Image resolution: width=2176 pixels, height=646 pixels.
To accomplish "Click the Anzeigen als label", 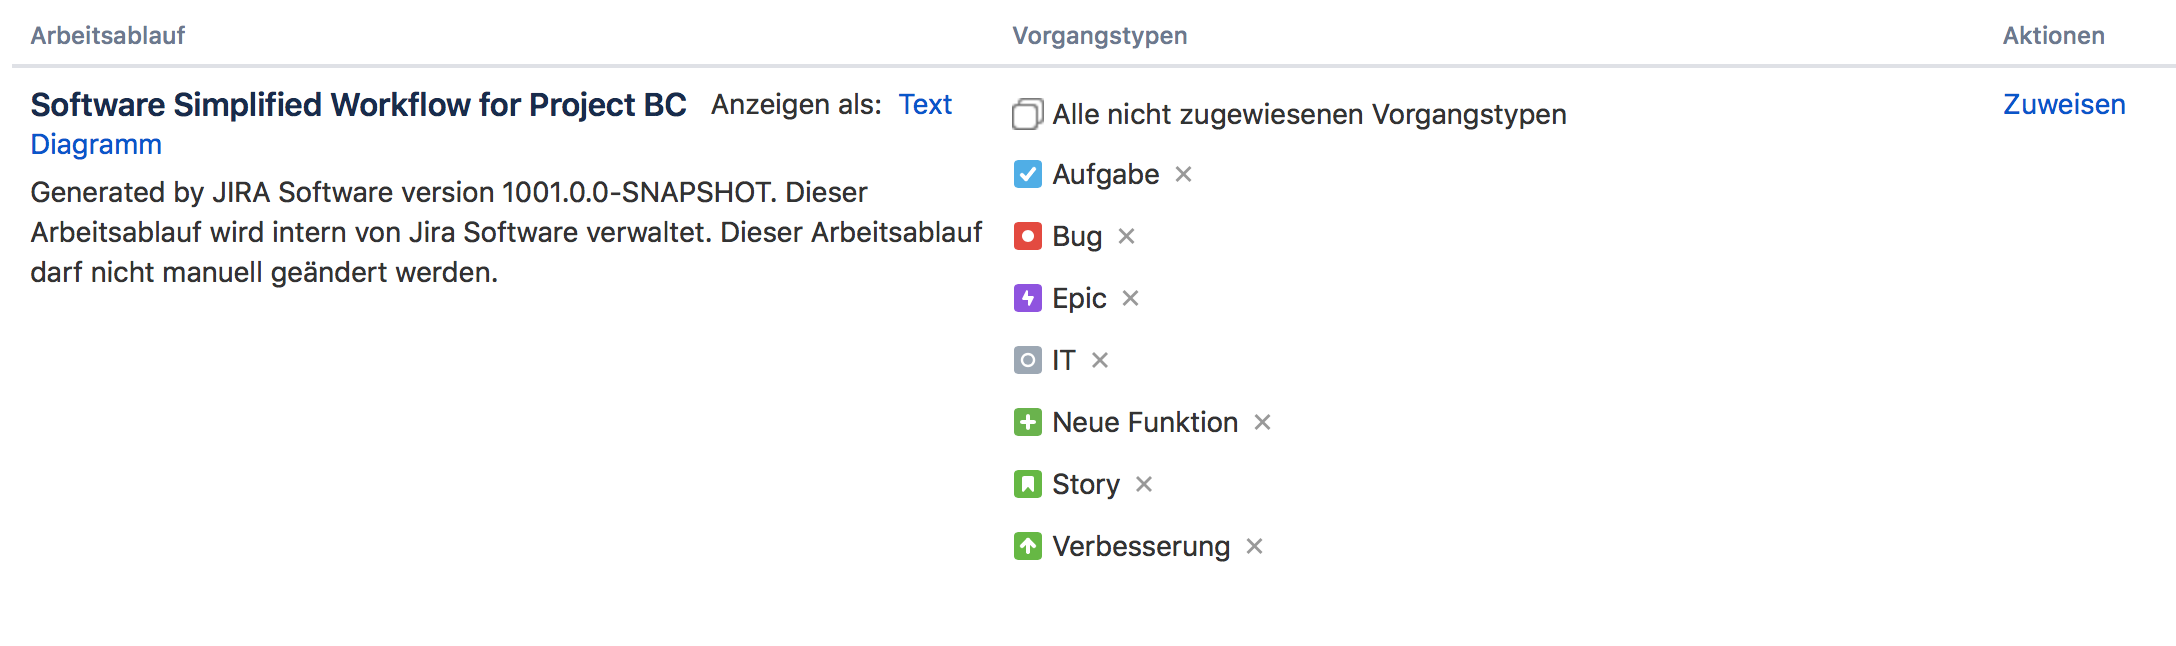I will click(x=796, y=105).
